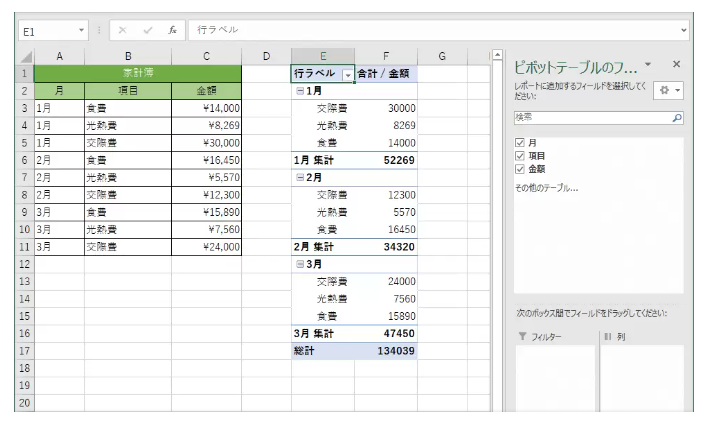Open the Name Box dropdown arrow
Screen dimensions: 705x424
coord(82,30)
